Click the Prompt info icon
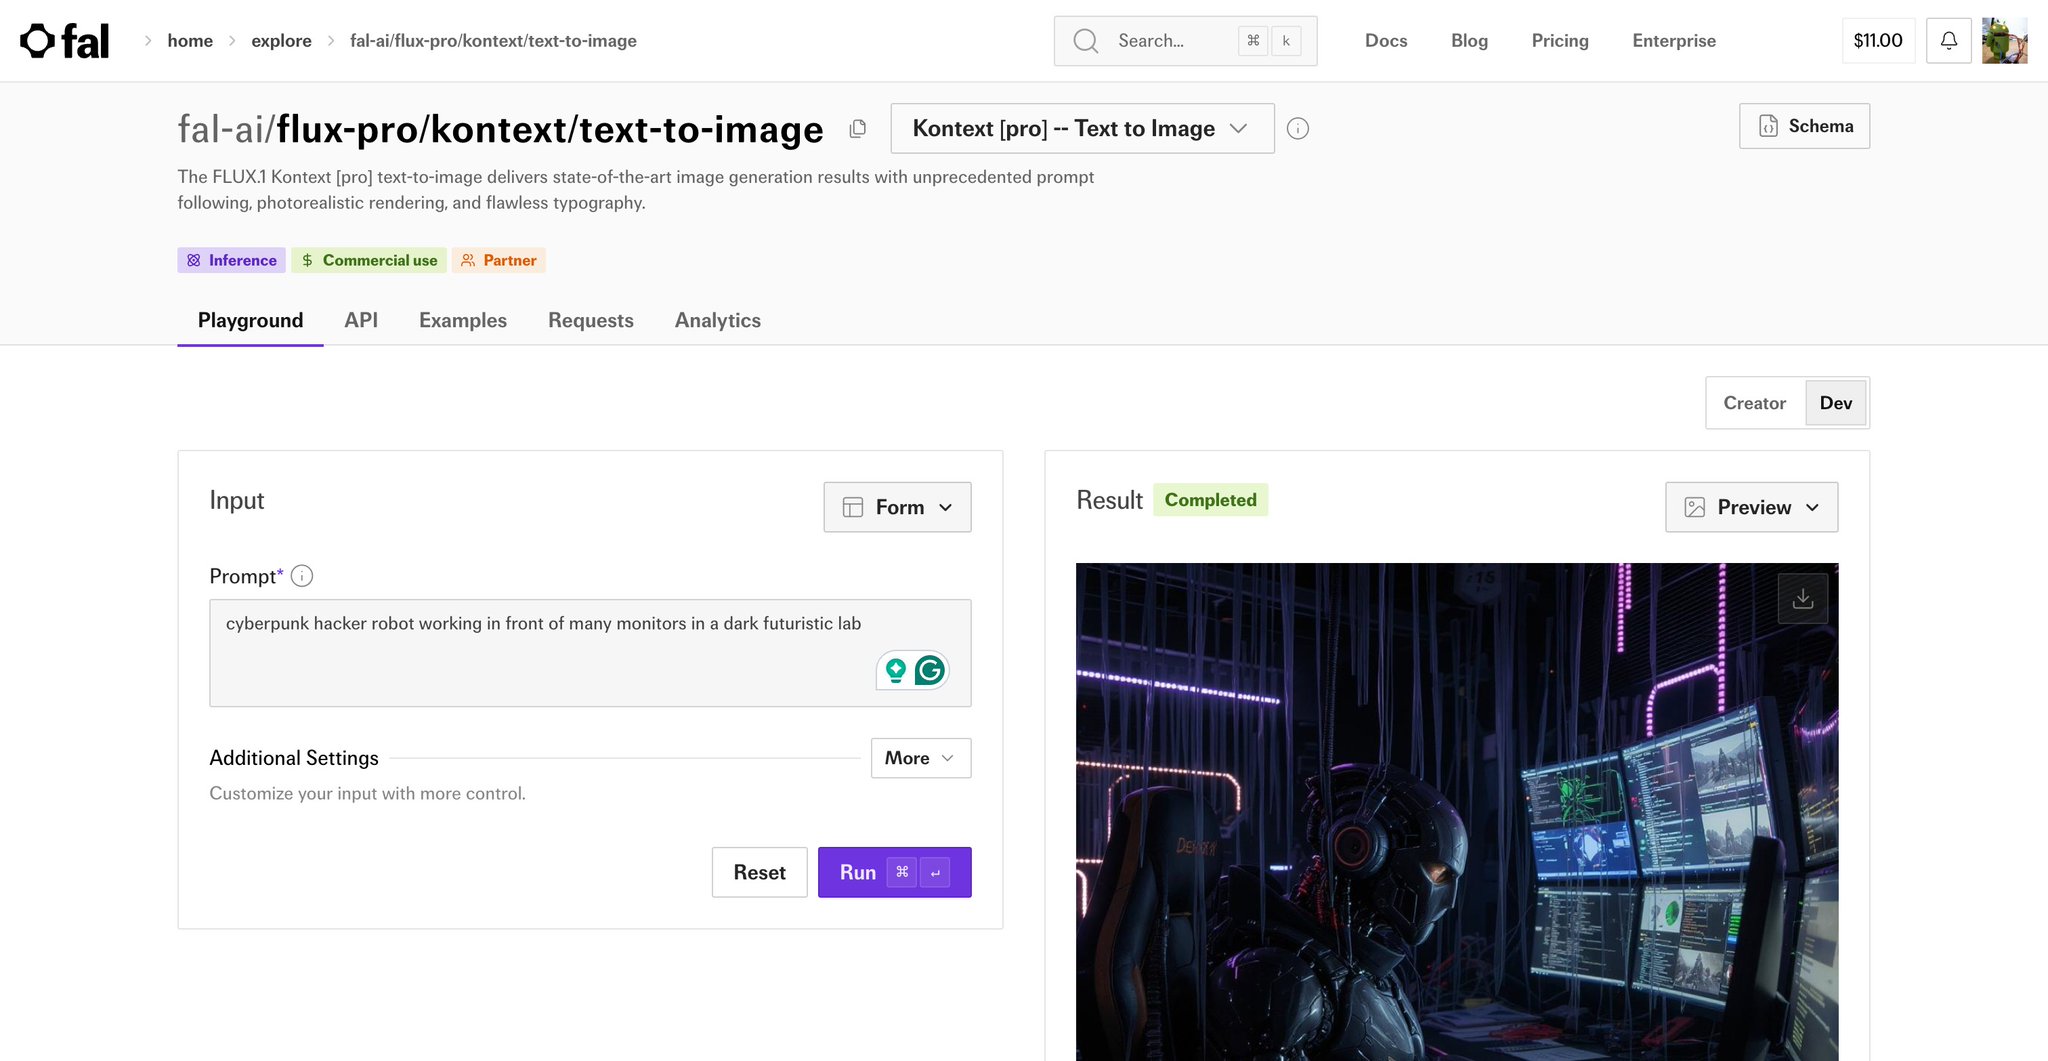 click(x=302, y=576)
